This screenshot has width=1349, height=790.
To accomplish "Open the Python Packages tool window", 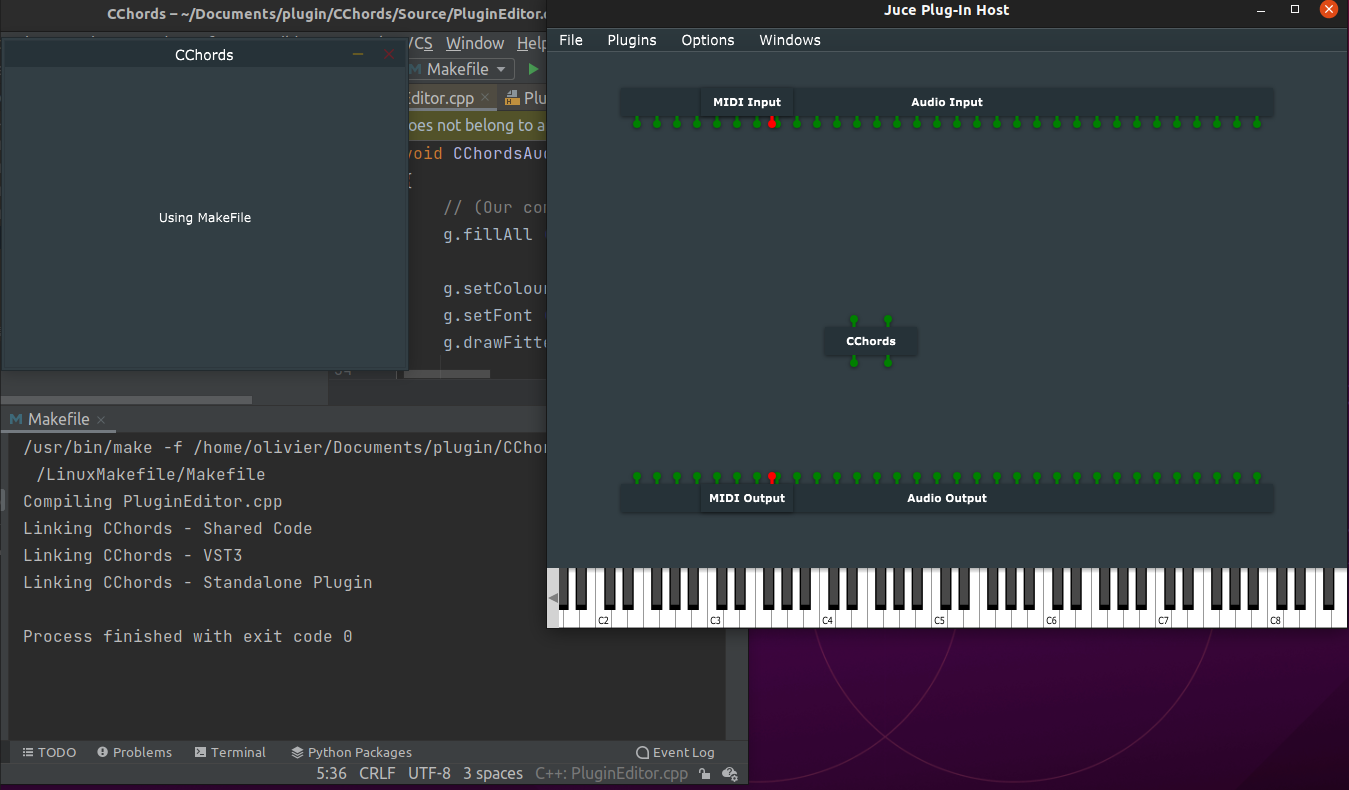I will pyautogui.click(x=351, y=752).
